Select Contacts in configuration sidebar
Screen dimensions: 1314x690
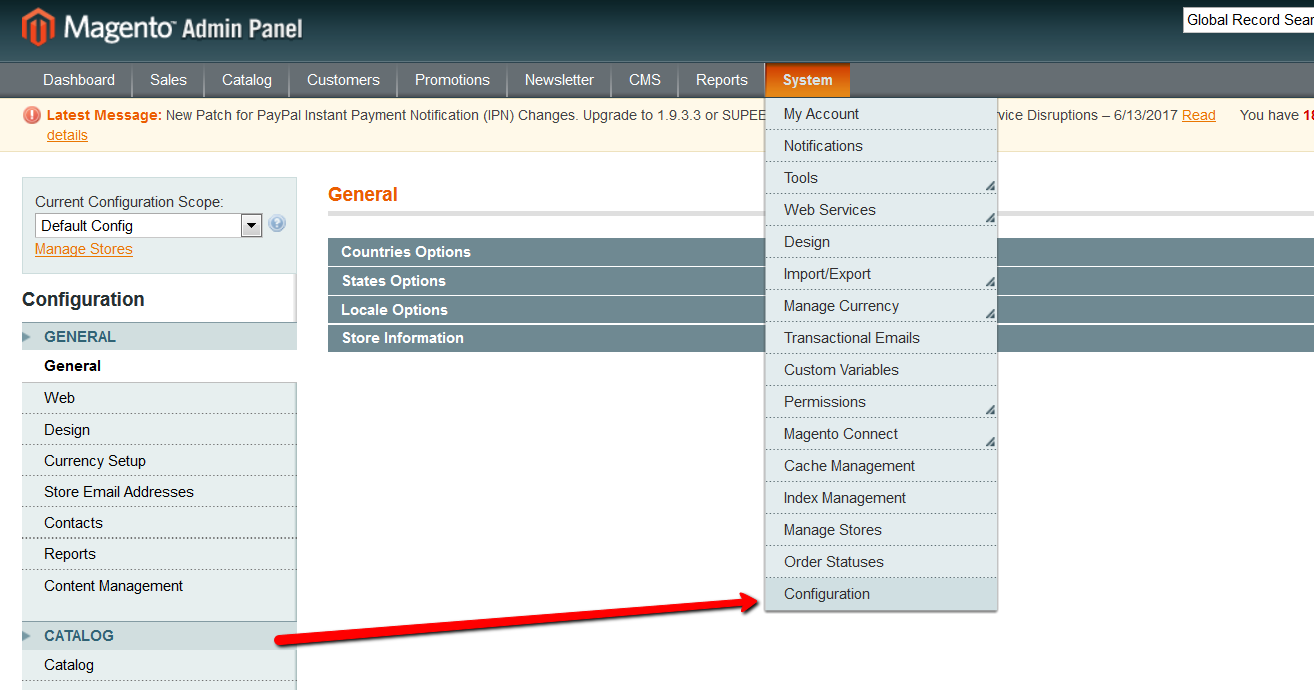(x=159, y=523)
